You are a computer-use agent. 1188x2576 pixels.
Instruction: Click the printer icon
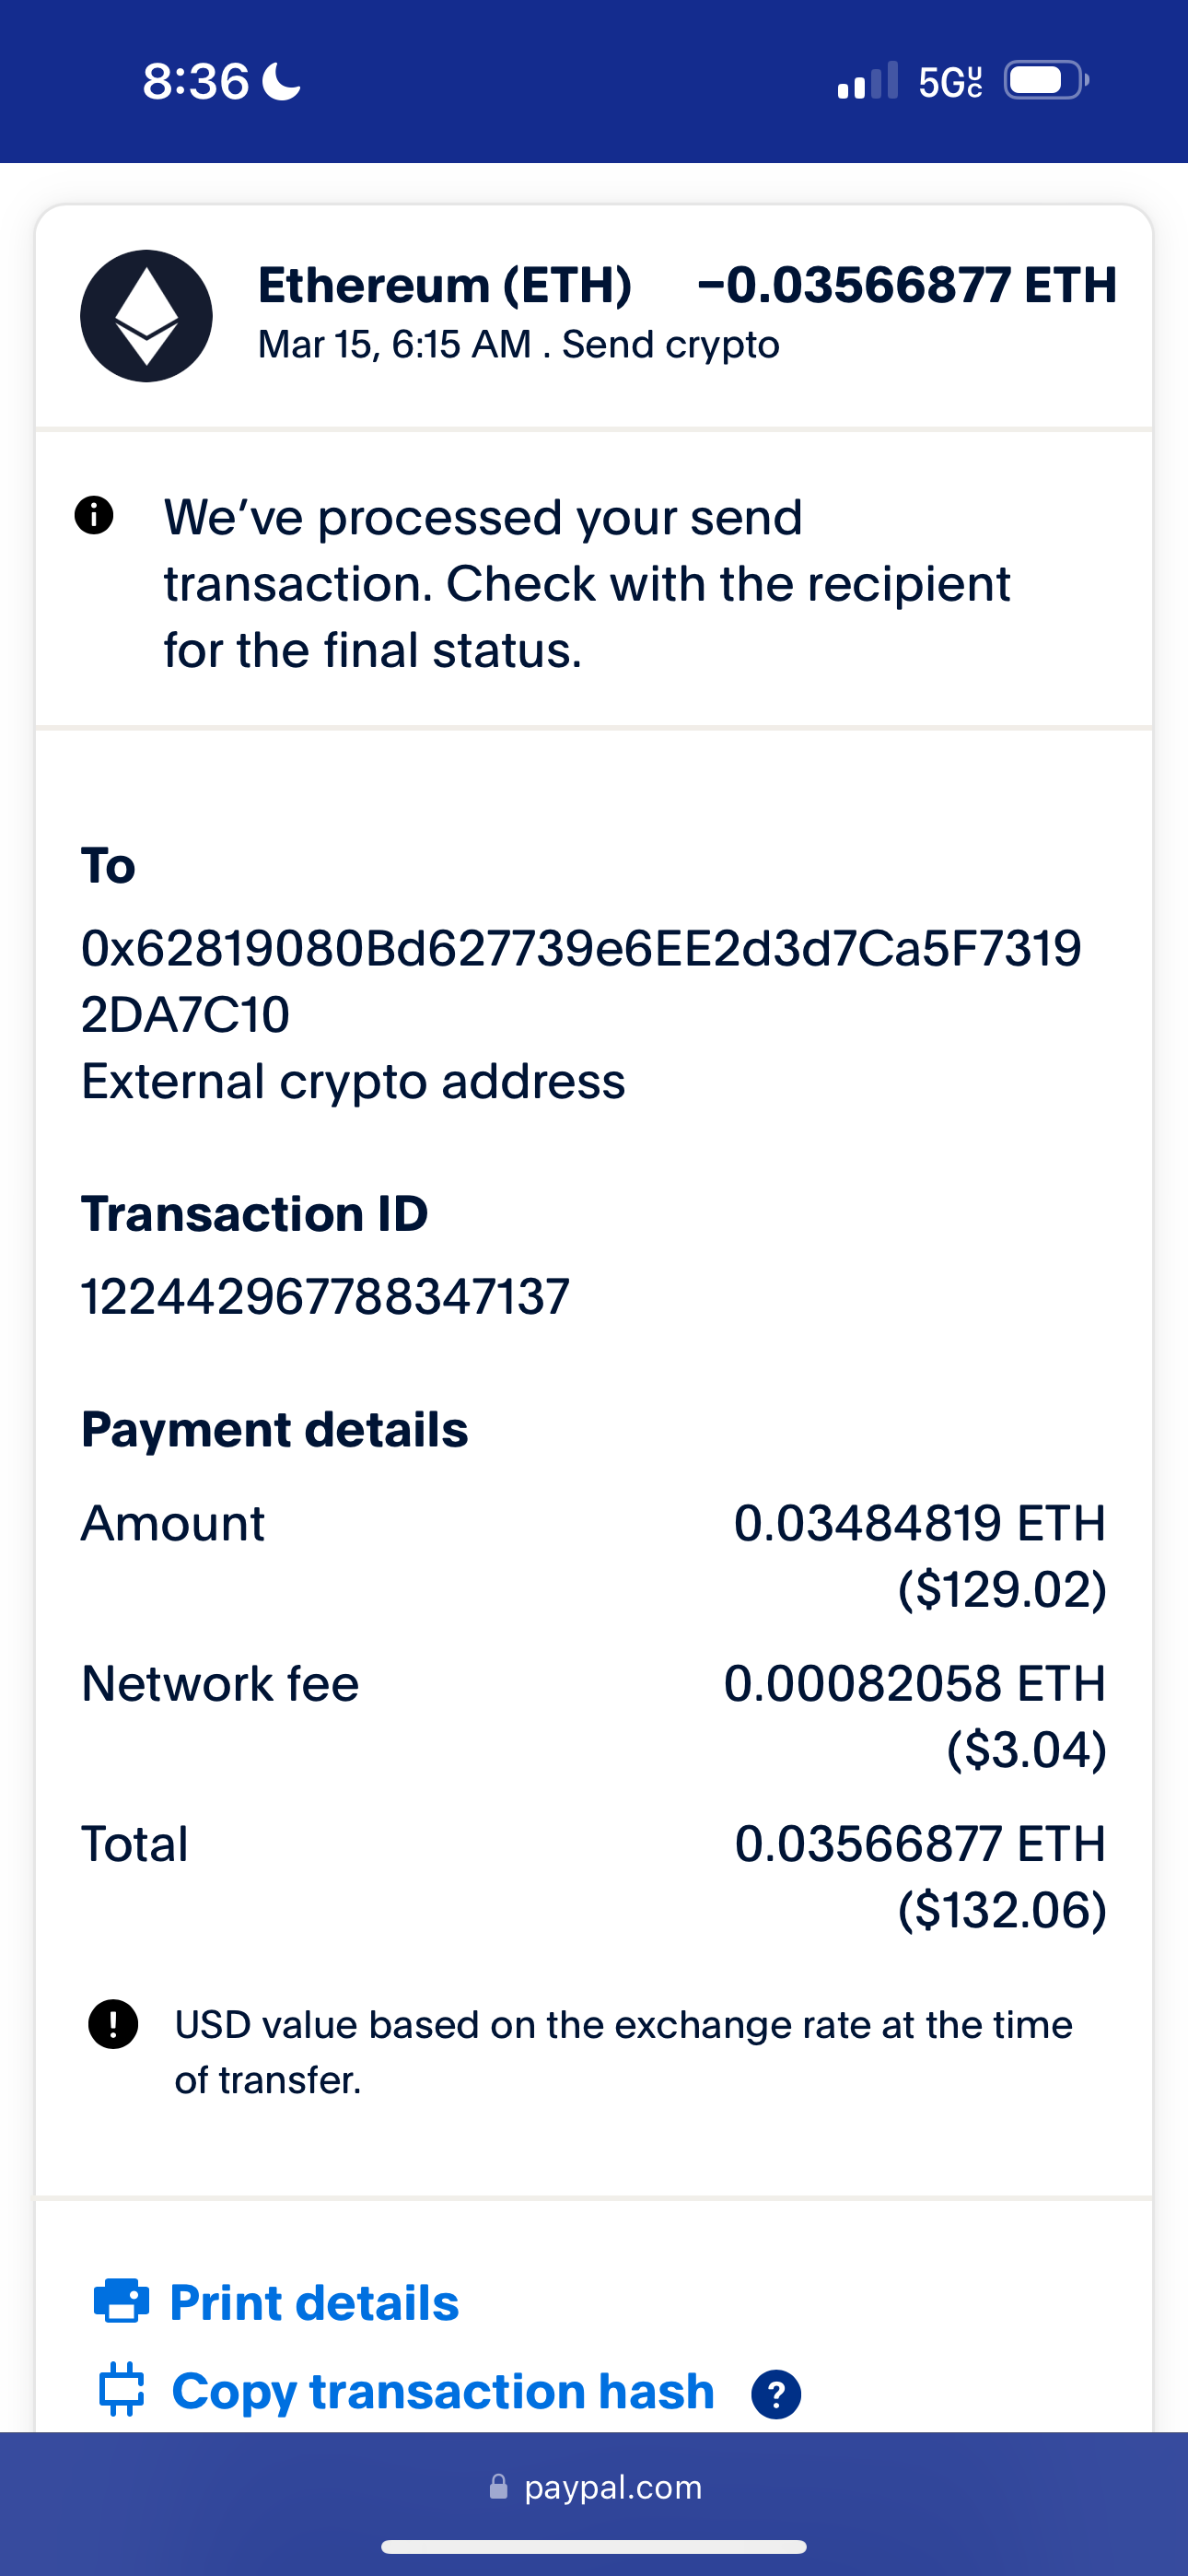(121, 2301)
